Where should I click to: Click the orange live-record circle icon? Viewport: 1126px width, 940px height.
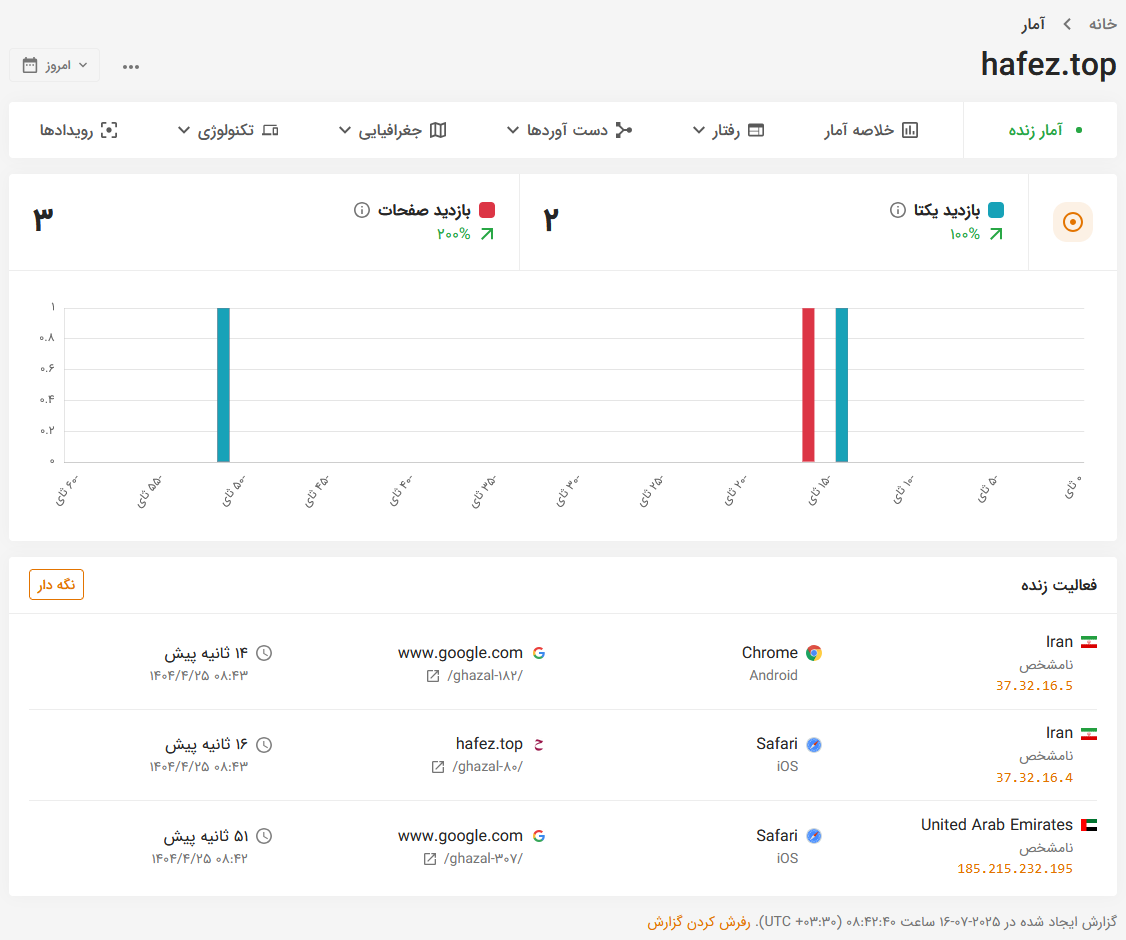coord(1073,222)
